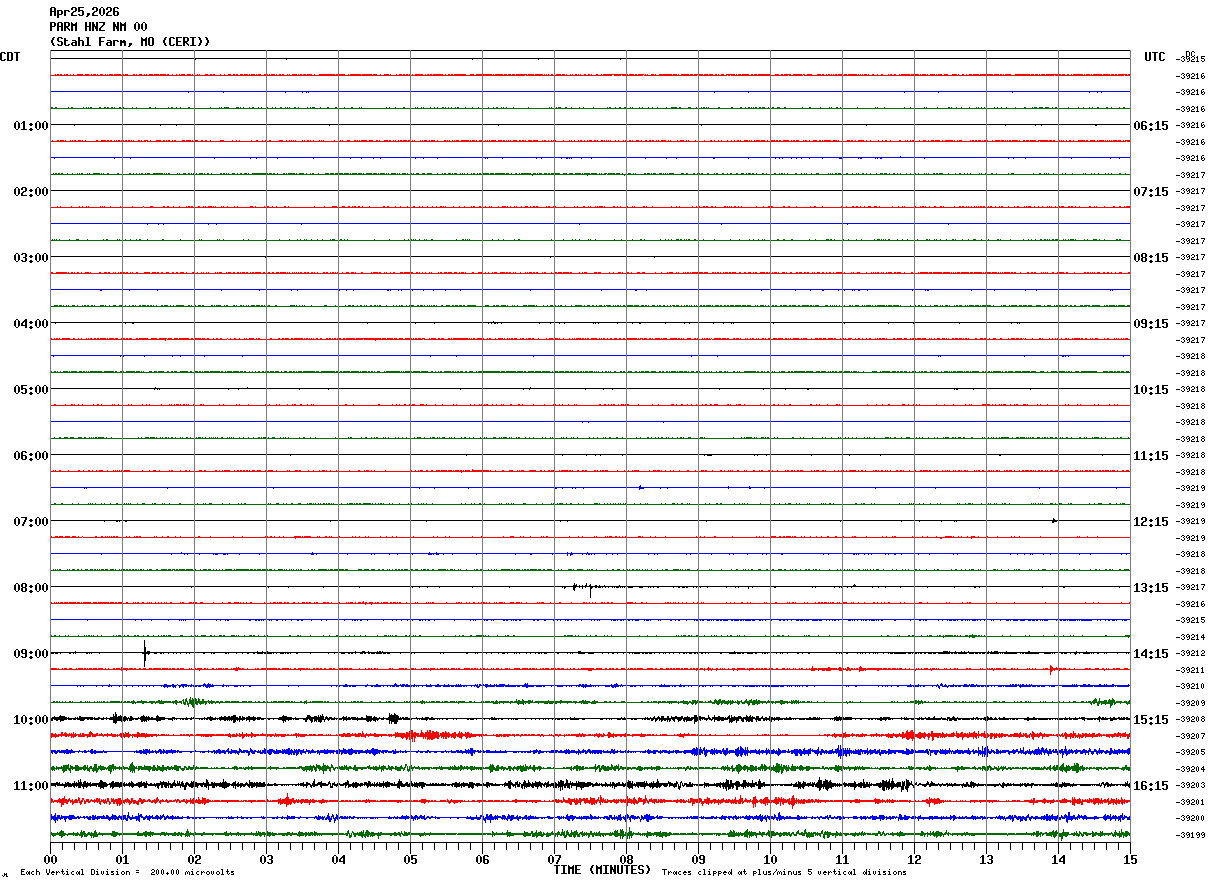1210x886 pixels.
Task: Click the Stahl Farm, MO (CERI) location text
Action: pos(130,42)
